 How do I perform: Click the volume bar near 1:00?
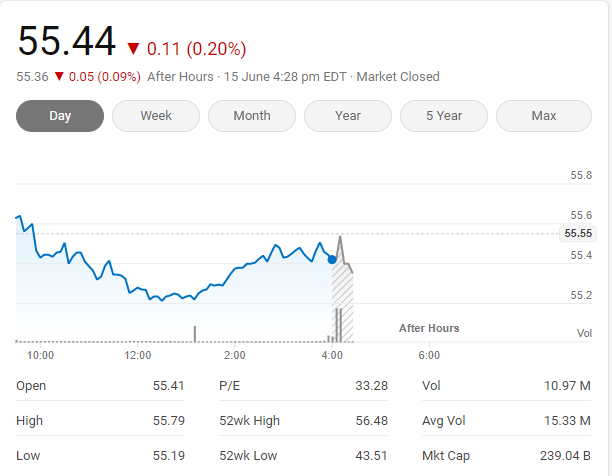(x=194, y=333)
